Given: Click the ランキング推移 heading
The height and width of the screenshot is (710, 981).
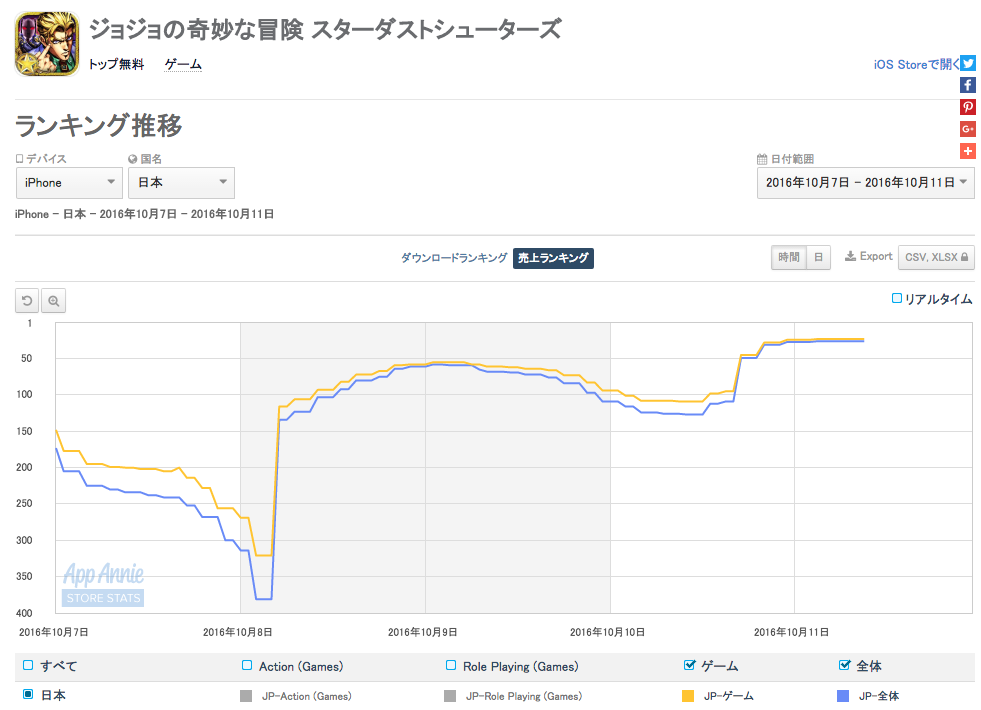Looking at the screenshot, I should [98, 125].
